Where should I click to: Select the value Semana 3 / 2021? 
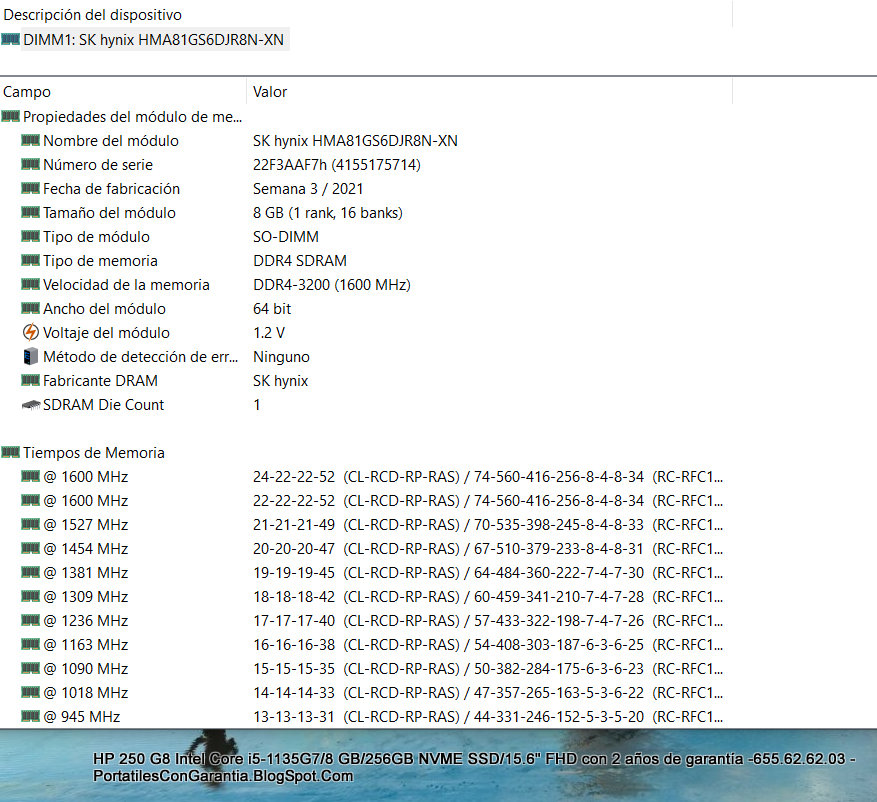308,188
